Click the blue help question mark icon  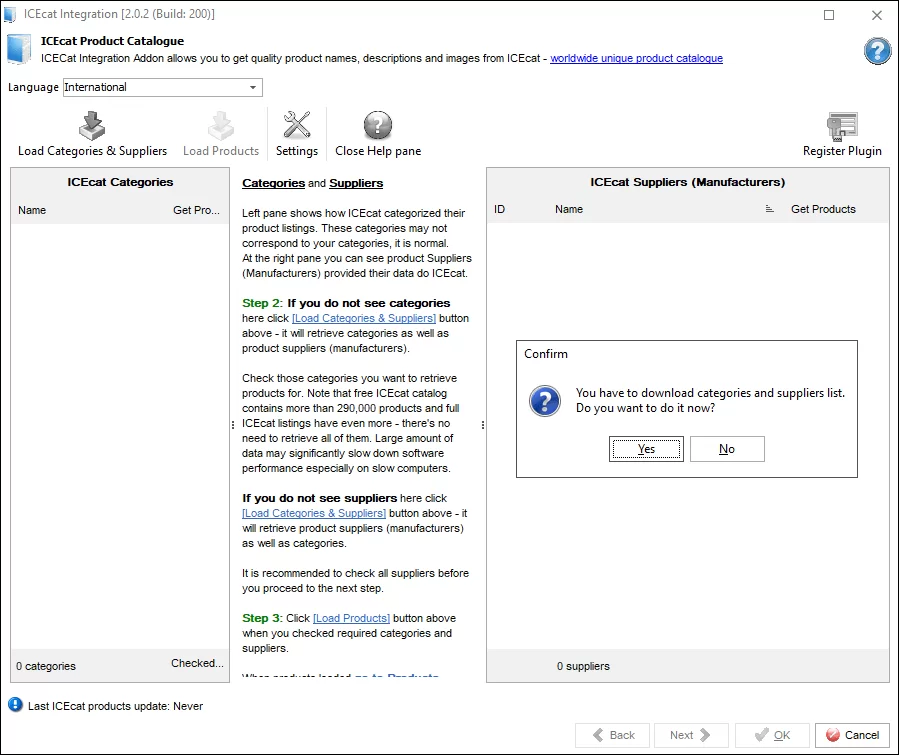[877, 51]
